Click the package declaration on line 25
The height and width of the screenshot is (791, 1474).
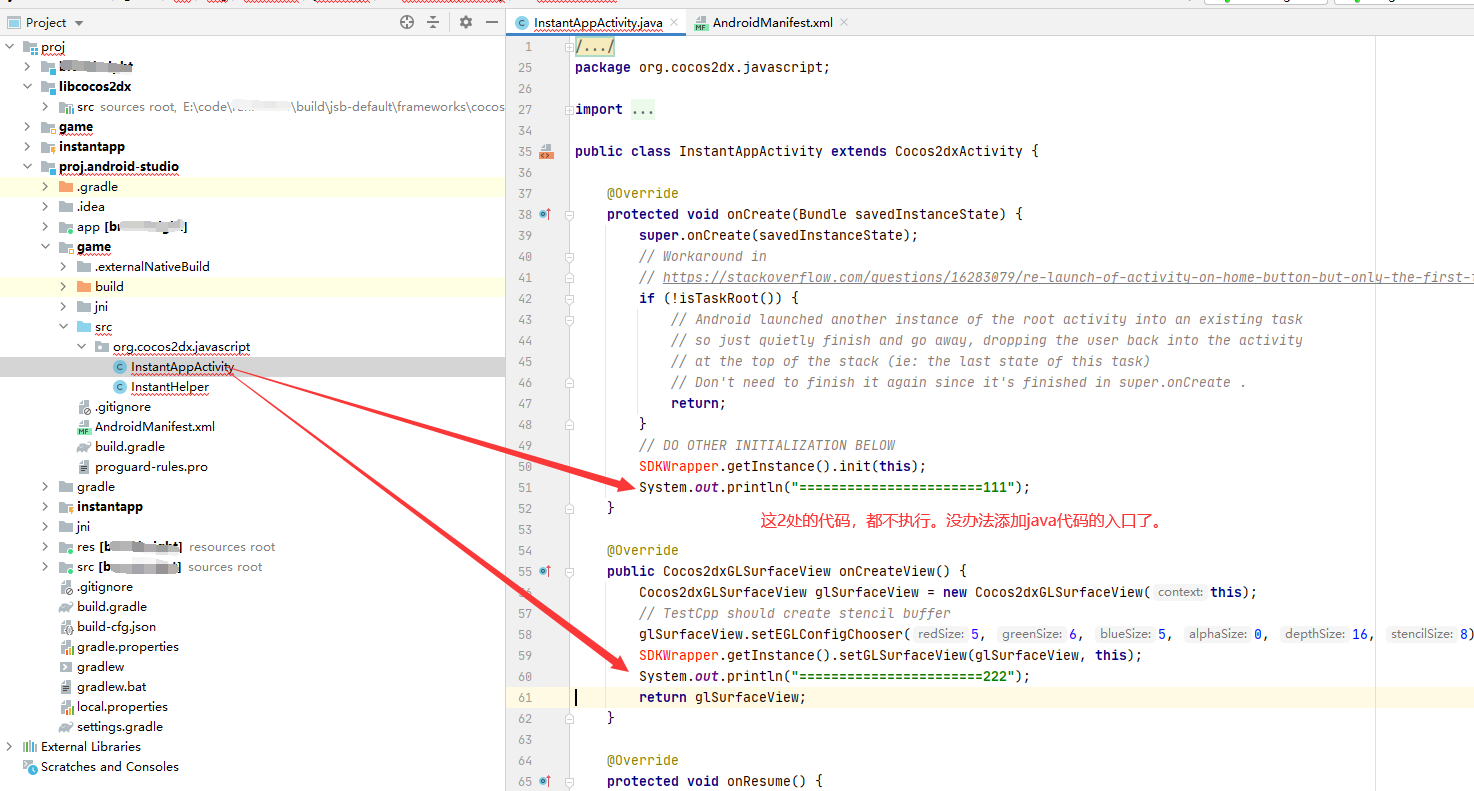tap(703, 67)
